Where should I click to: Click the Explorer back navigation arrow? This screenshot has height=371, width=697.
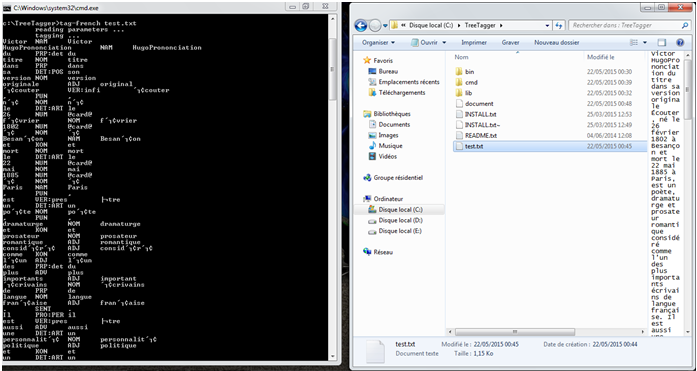(361, 26)
